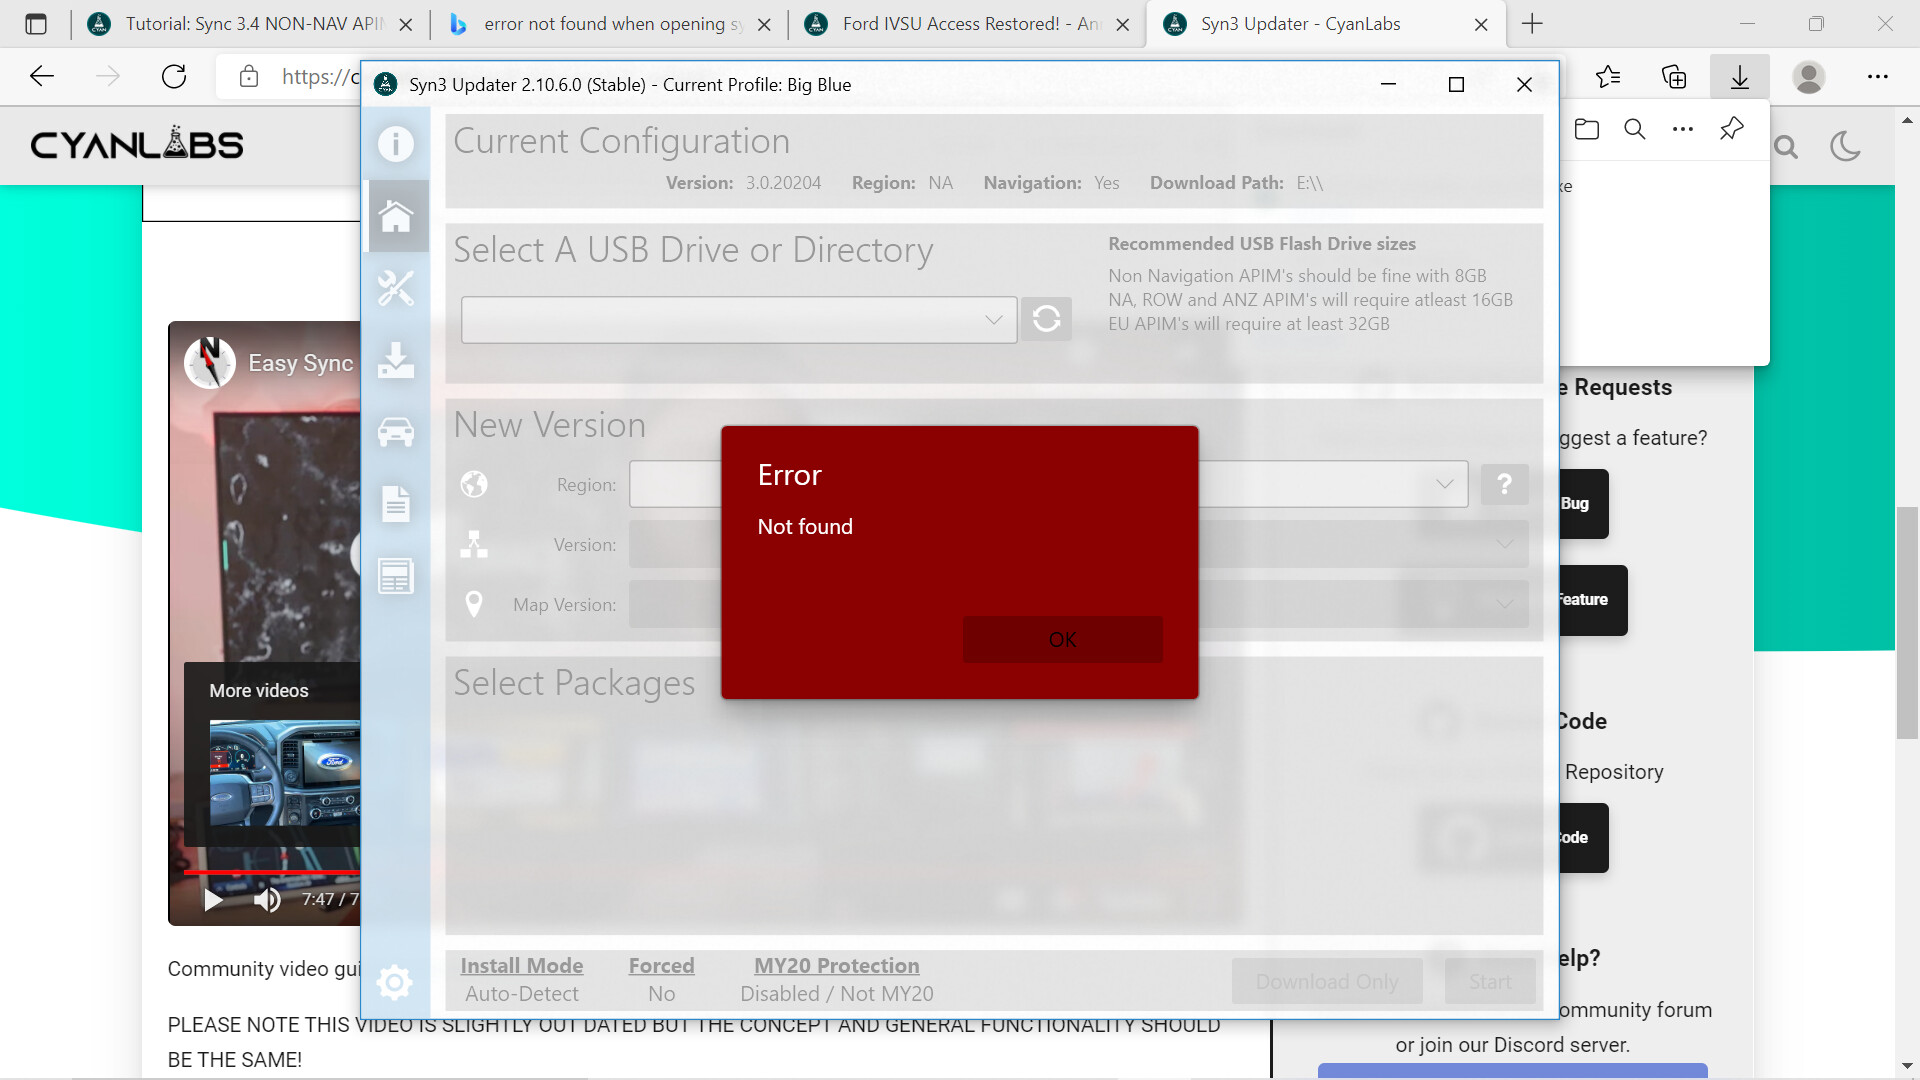Screen dimensions: 1920x1080
Task: Select the Home icon in sidebar
Action: 396,216
